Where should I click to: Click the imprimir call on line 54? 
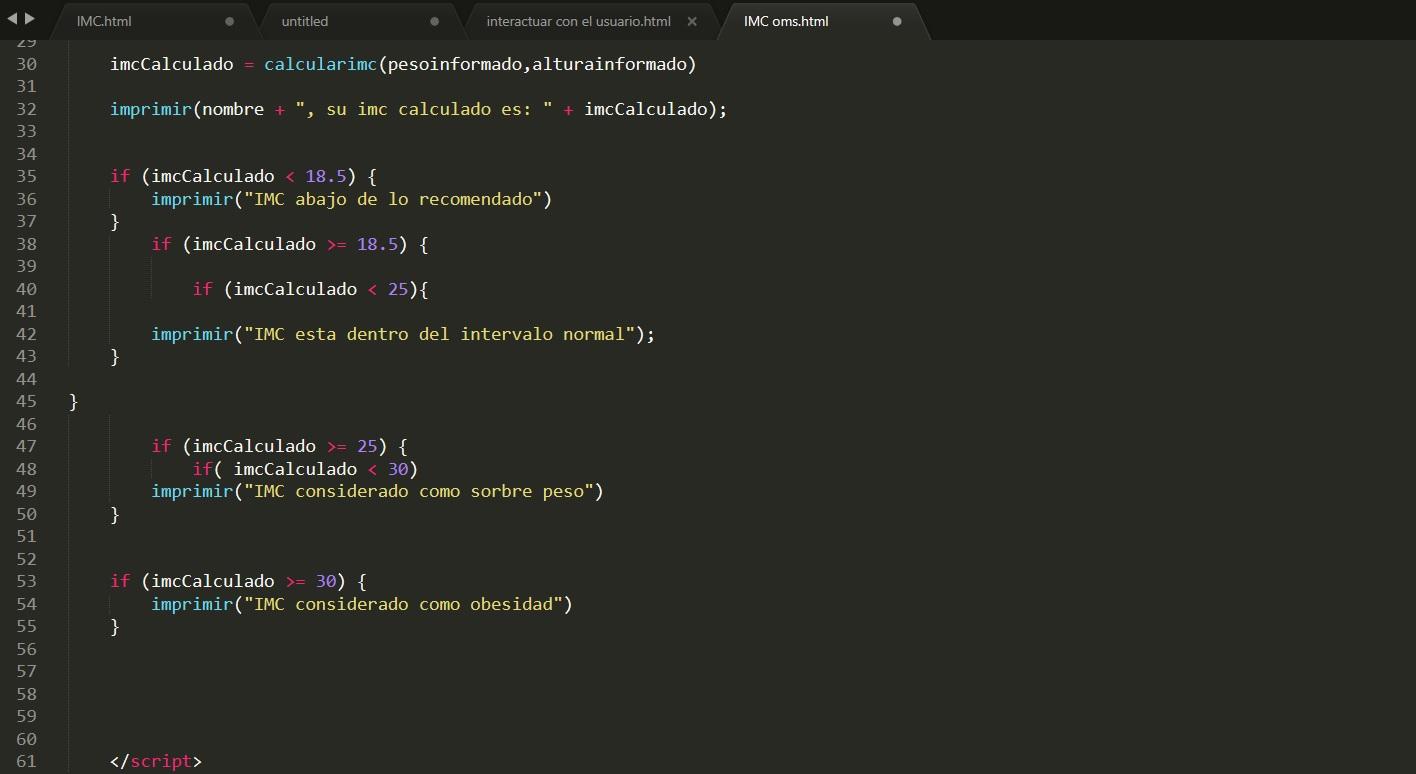191,604
